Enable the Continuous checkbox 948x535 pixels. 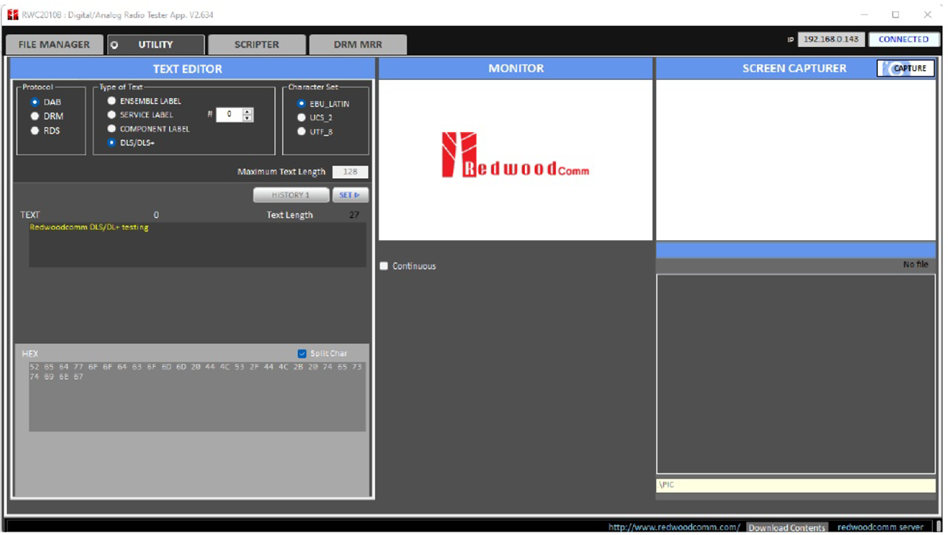[x=384, y=266]
